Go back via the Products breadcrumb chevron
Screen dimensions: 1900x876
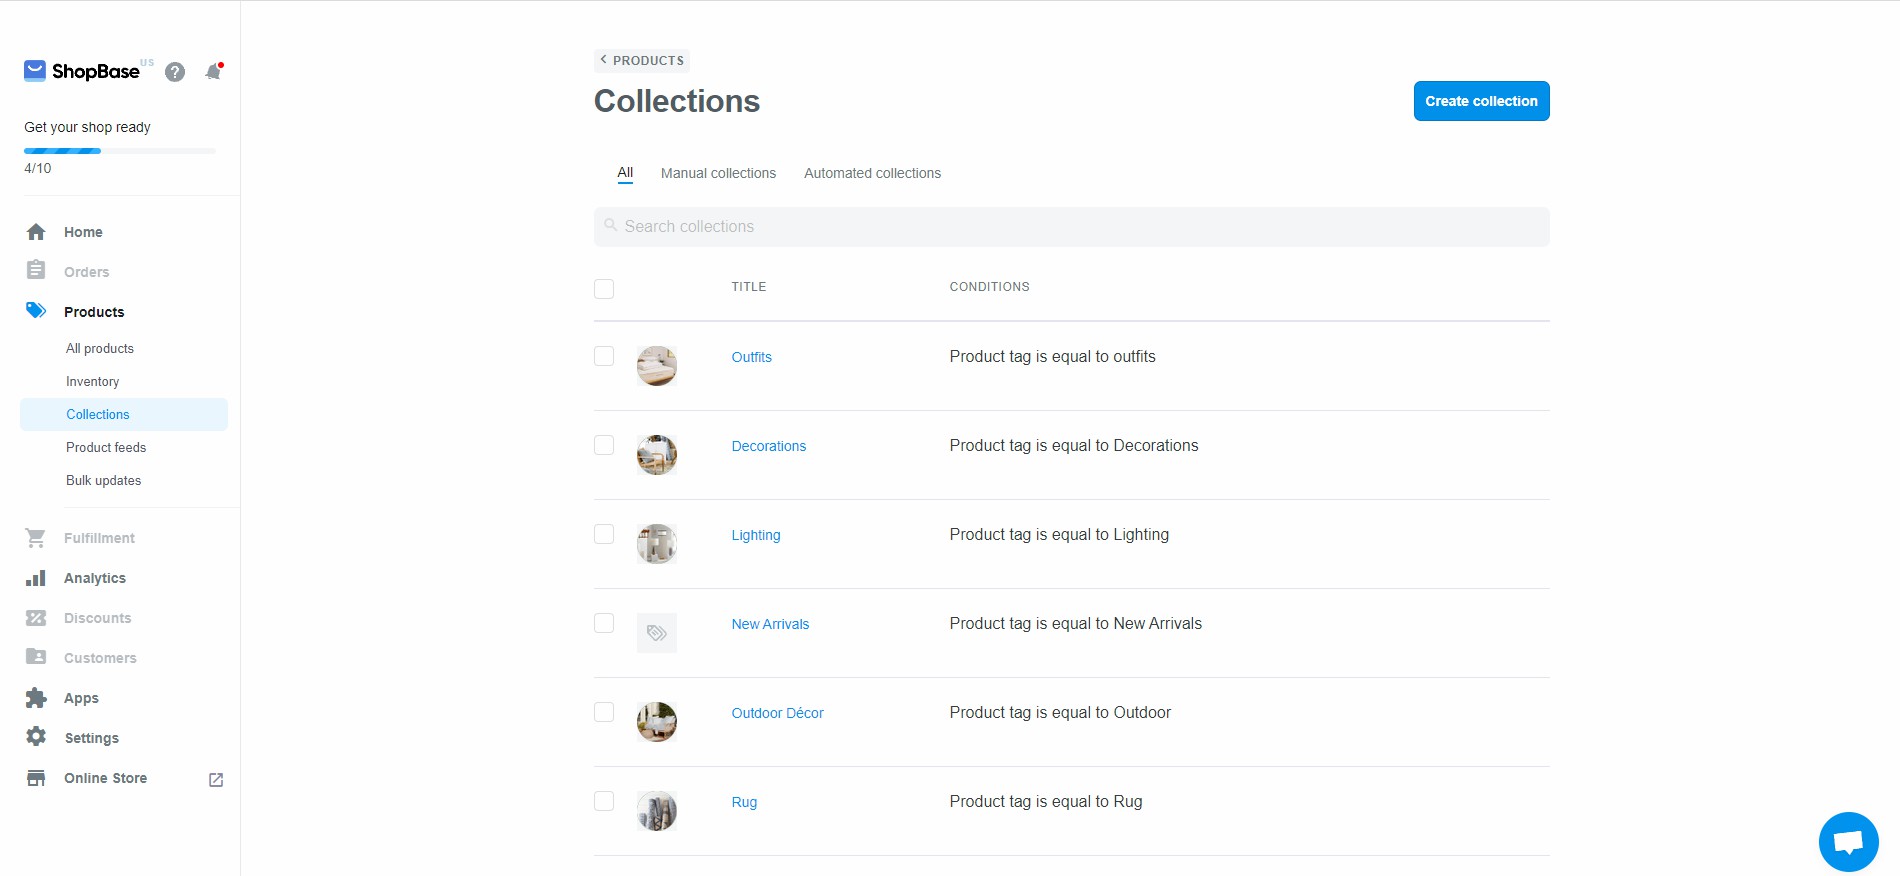tap(604, 60)
